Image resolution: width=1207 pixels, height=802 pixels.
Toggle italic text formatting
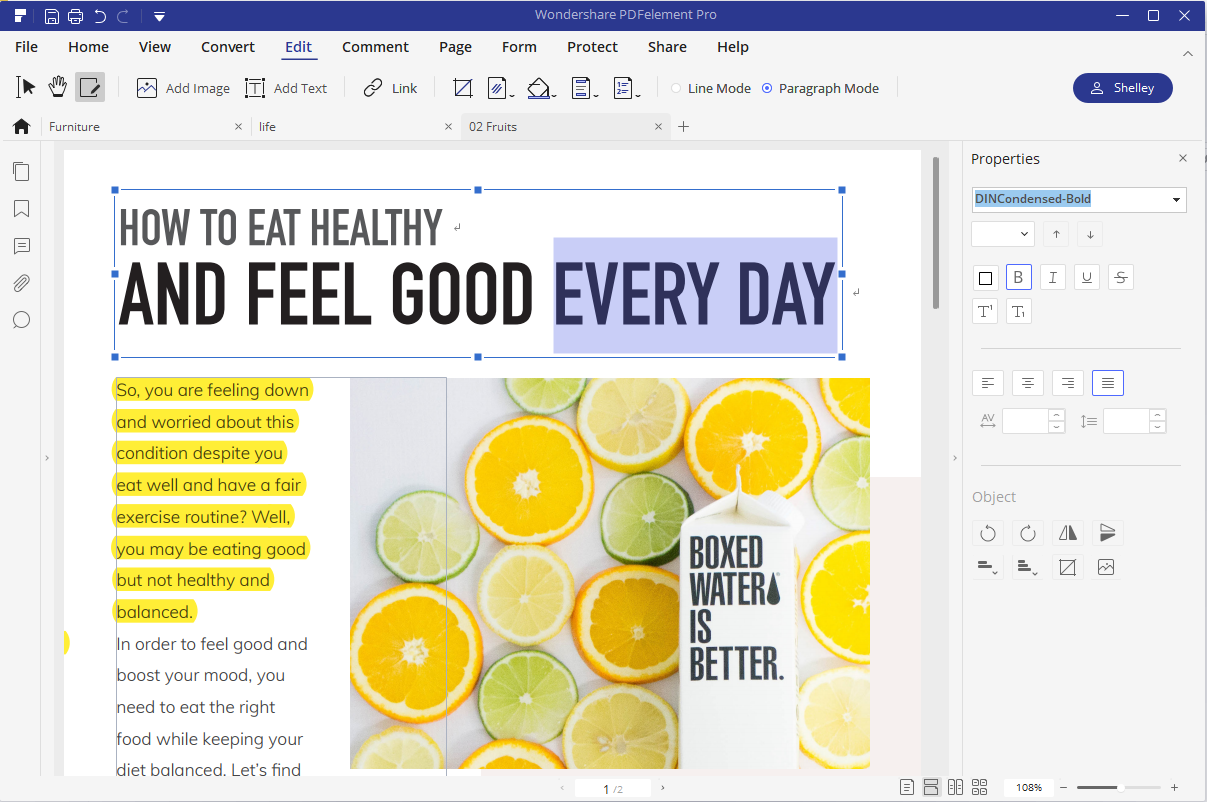click(x=1052, y=278)
